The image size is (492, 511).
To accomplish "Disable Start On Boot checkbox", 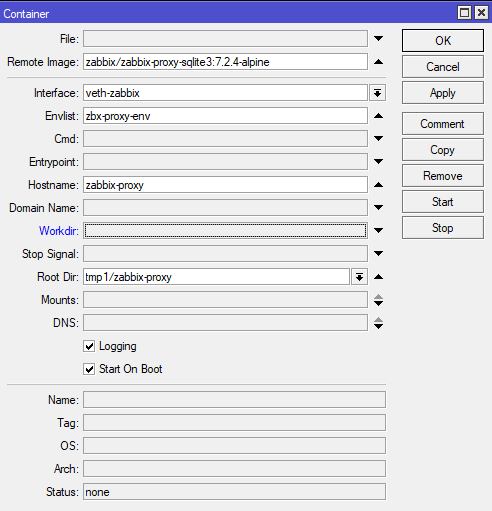I will click(x=89, y=369).
